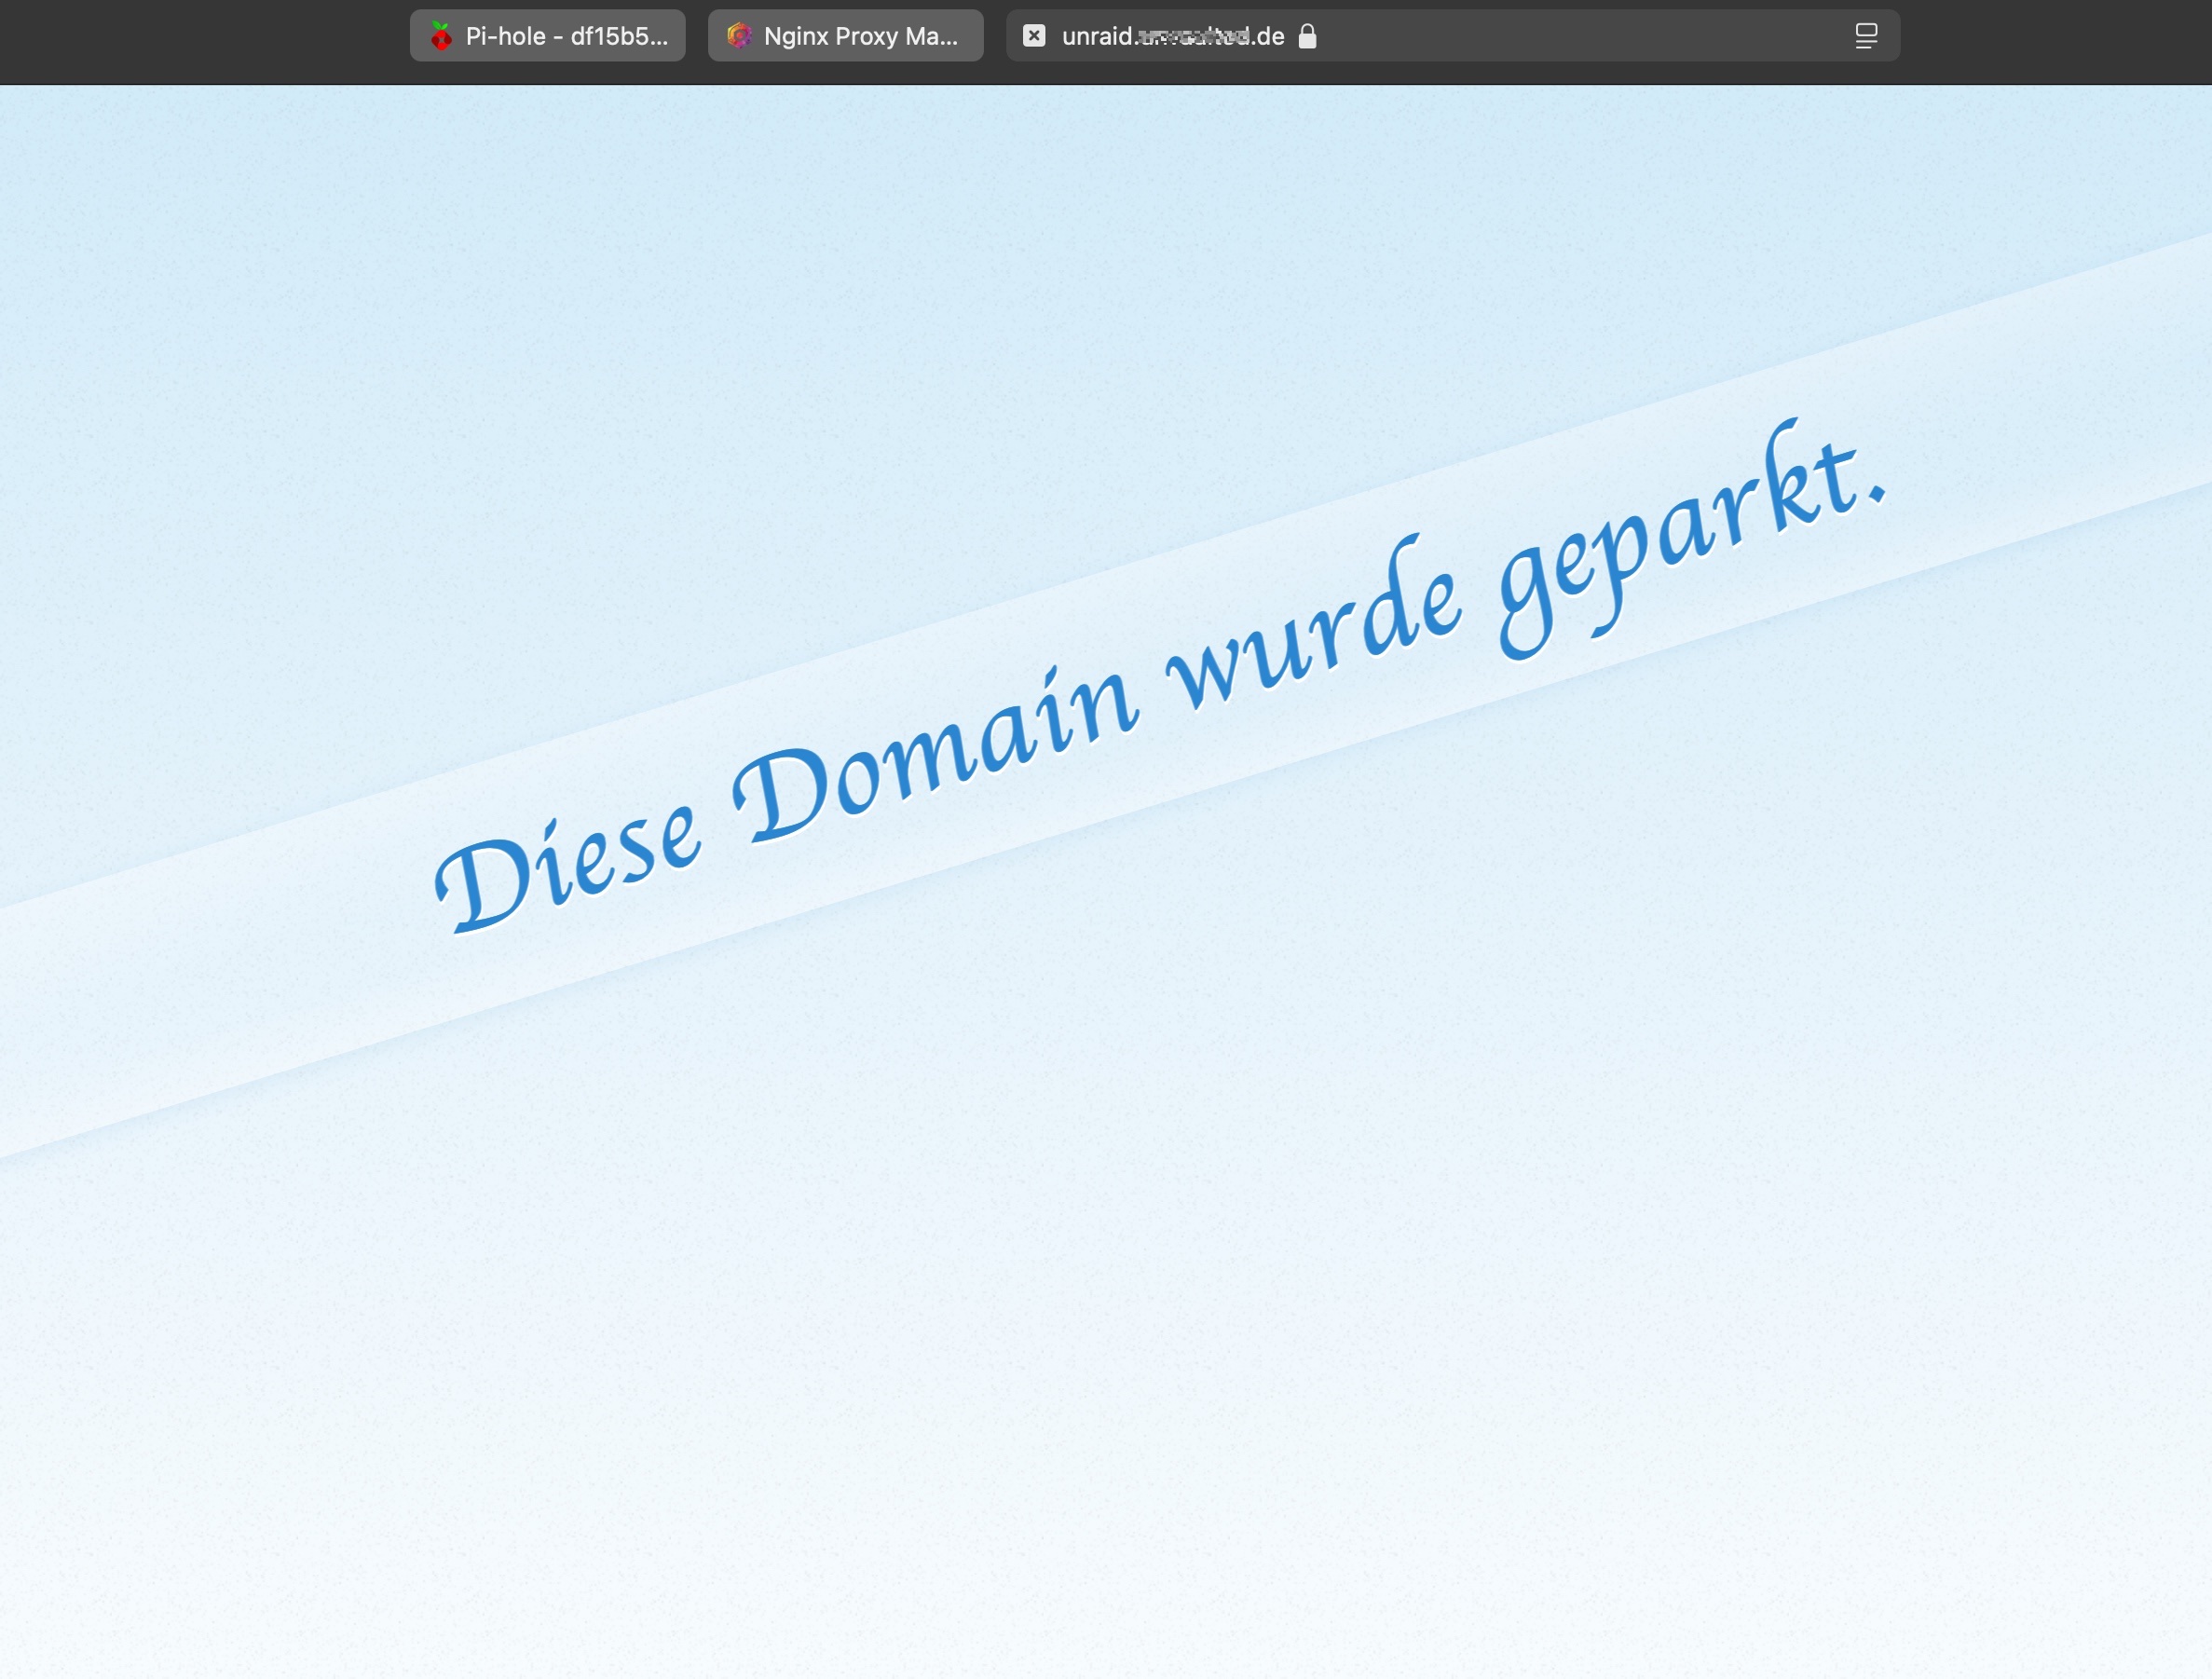Click empty toolbar right of address bar
This screenshot has width=2212, height=1679.
coord(2050,40)
